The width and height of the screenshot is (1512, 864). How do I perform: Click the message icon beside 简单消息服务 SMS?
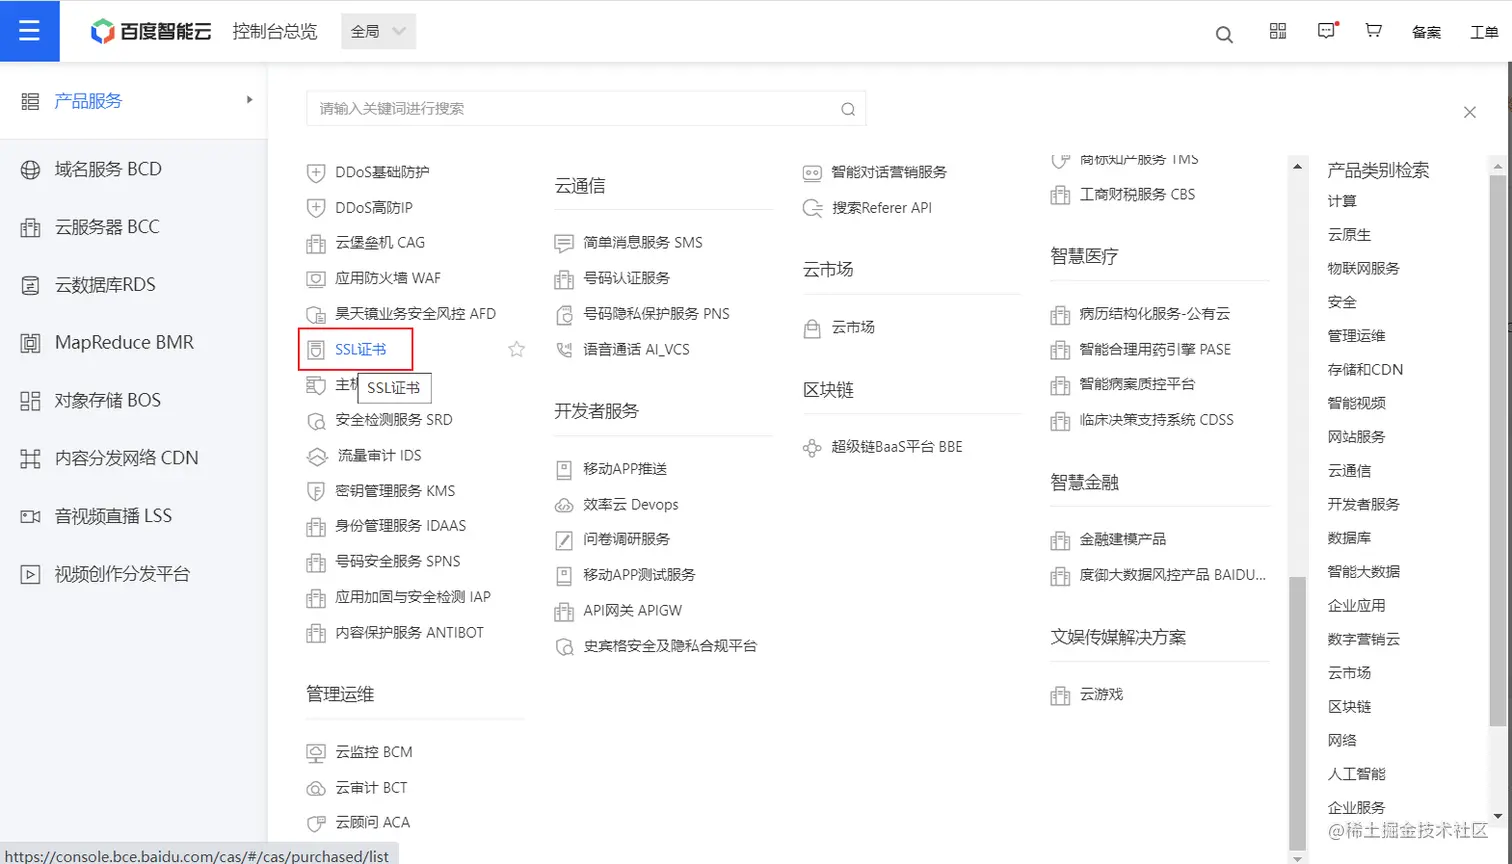(564, 243)
